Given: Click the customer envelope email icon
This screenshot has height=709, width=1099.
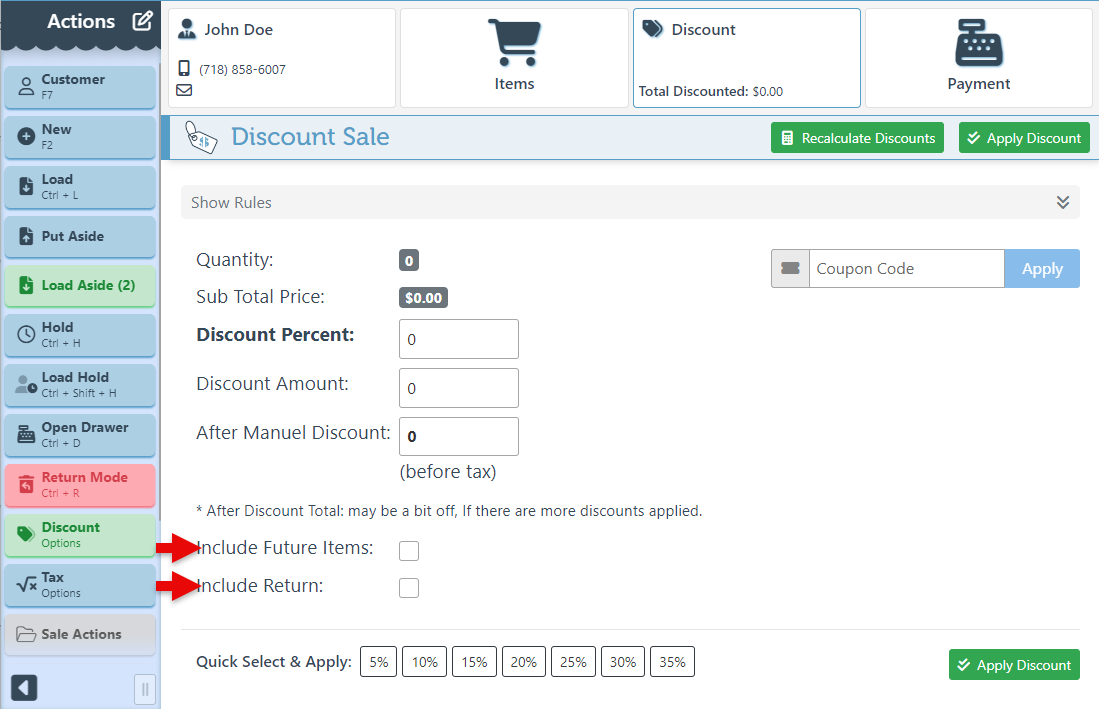Looking at the screenshot, I should pyautogui.click(x=185, y=90).
